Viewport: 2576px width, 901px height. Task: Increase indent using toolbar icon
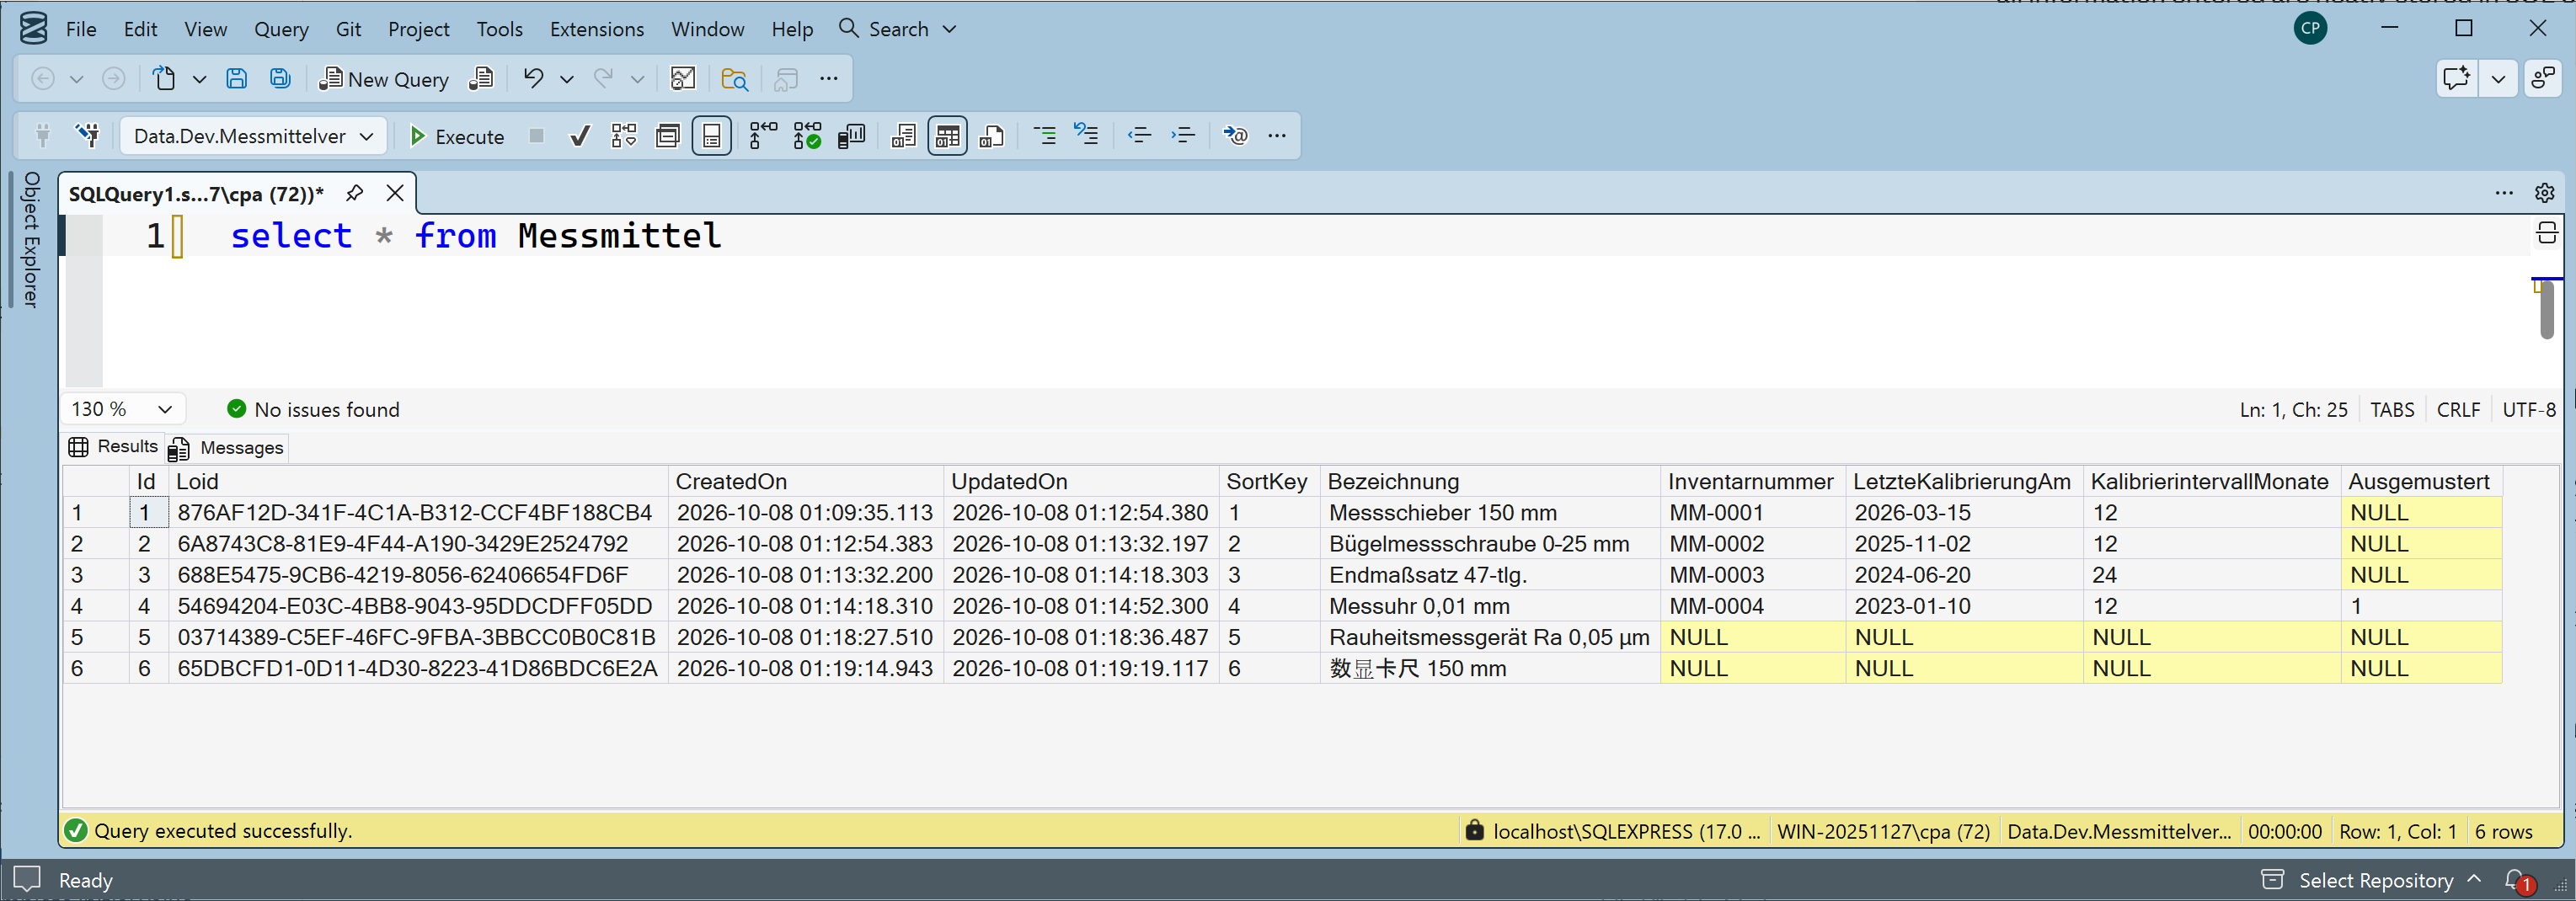click(1183, 136)
